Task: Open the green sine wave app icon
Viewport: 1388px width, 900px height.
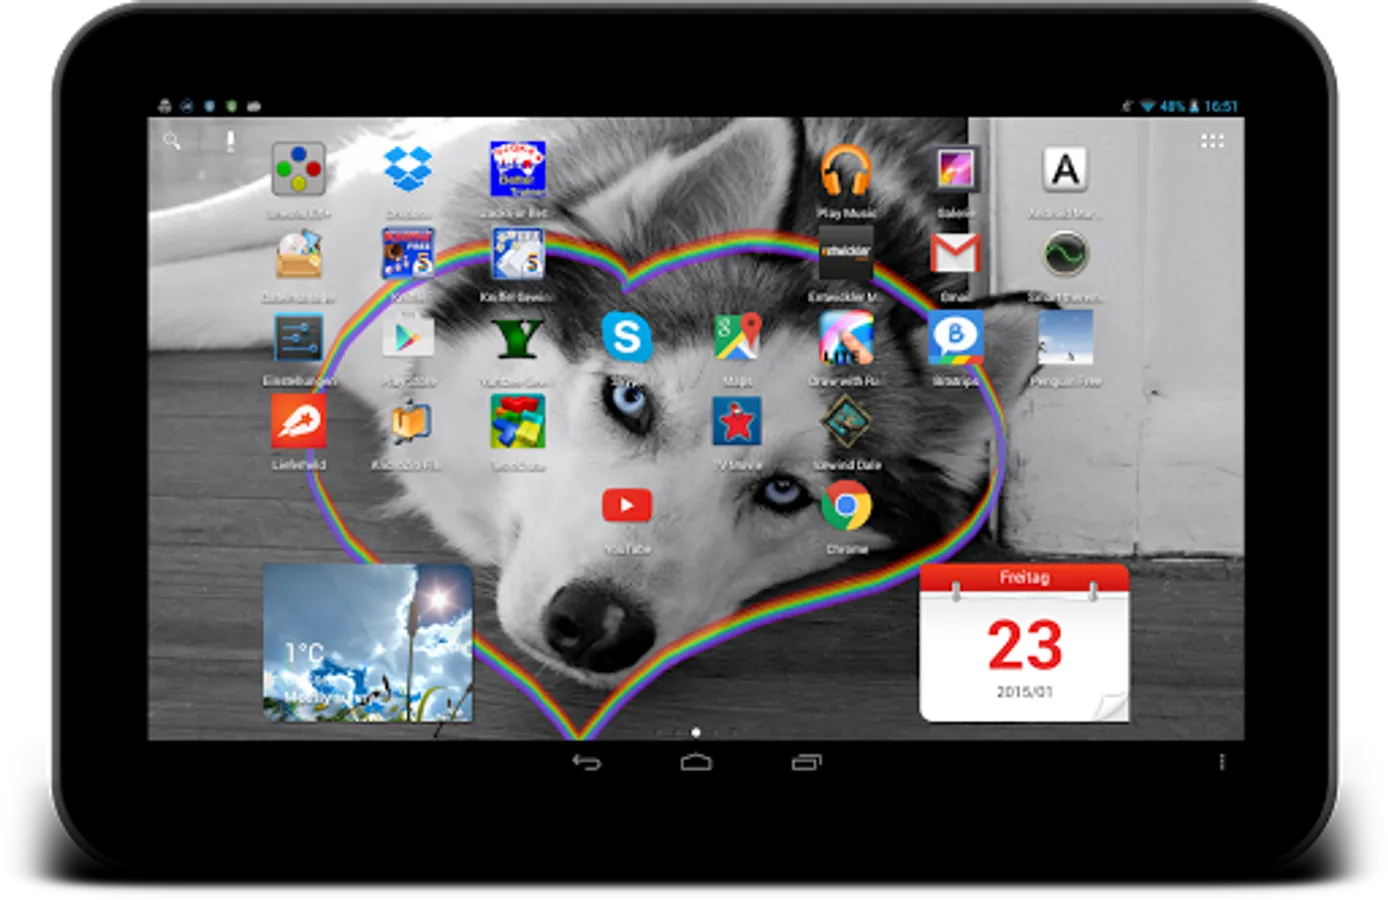Action: pos(1065,253)
